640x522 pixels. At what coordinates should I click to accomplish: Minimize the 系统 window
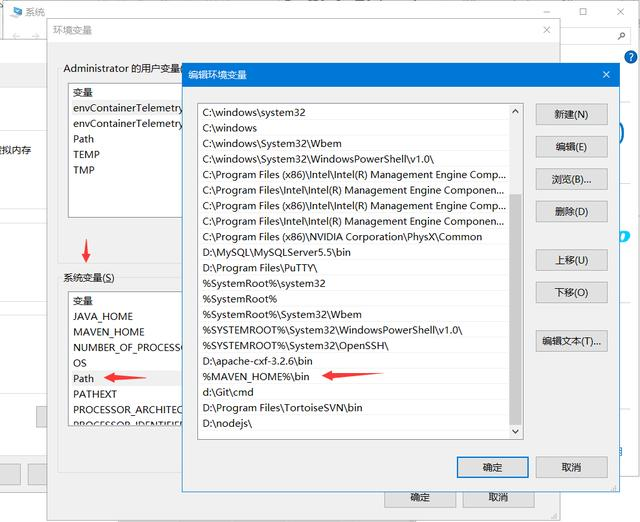coord(547,12)
